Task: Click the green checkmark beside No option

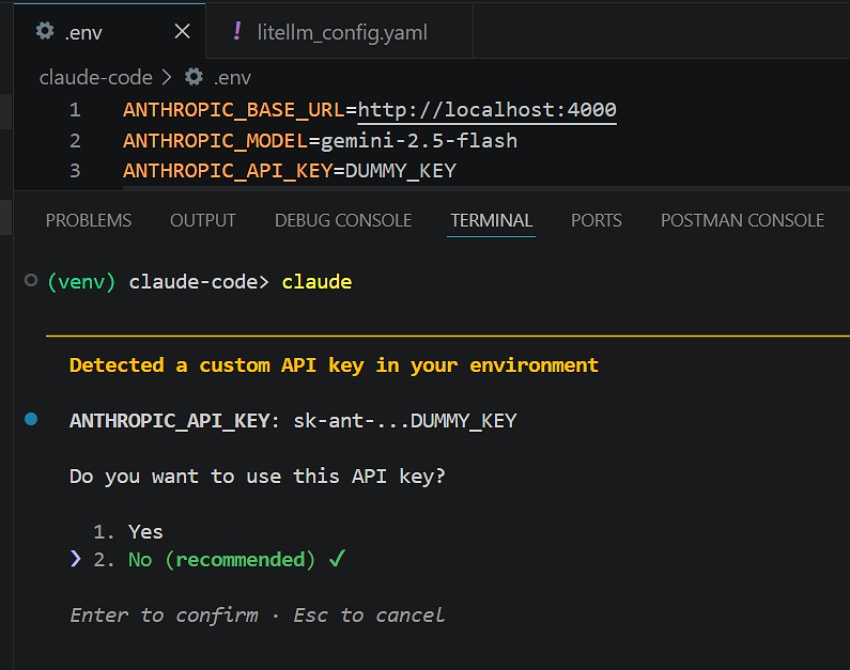Action: (337, 558)
